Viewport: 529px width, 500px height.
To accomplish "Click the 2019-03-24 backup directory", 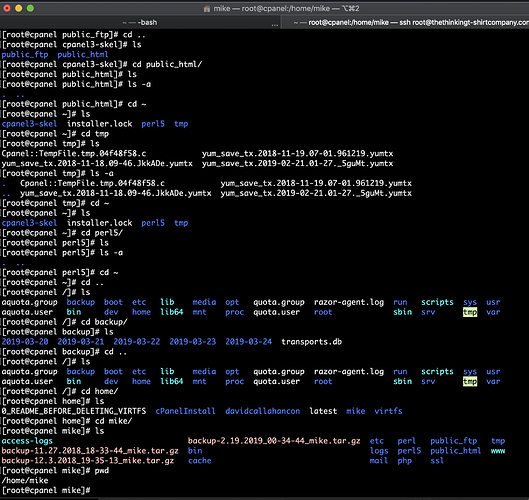I will pyautogui.click(x=249, y=342).
